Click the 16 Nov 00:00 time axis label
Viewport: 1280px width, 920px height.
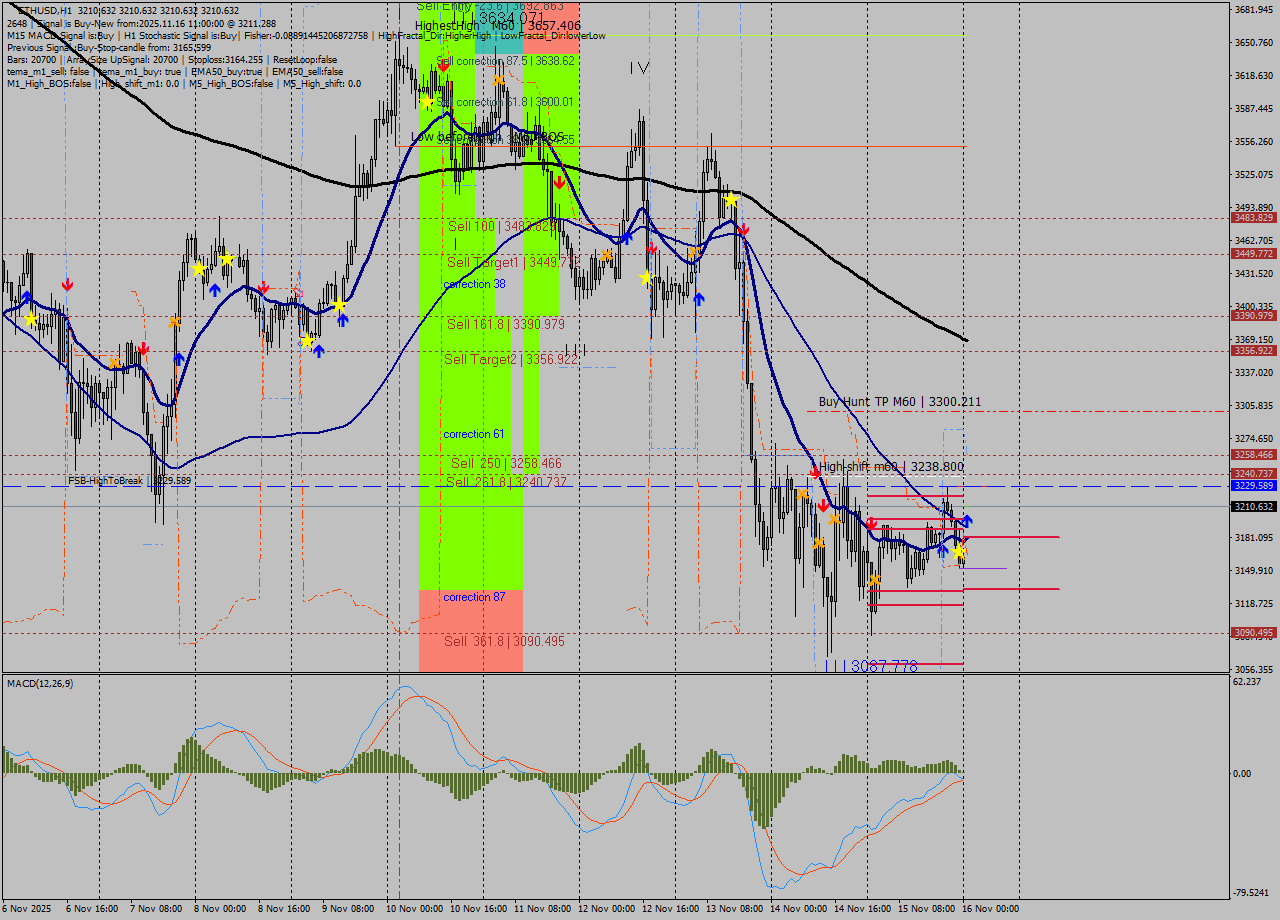[989, 909]
